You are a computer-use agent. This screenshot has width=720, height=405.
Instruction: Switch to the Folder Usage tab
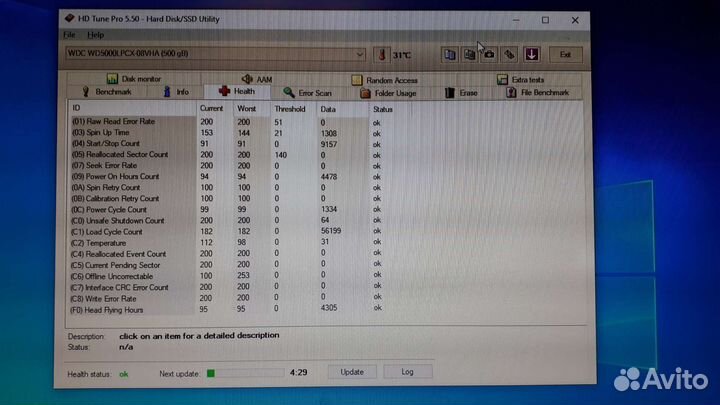click(x=388, y=93)
